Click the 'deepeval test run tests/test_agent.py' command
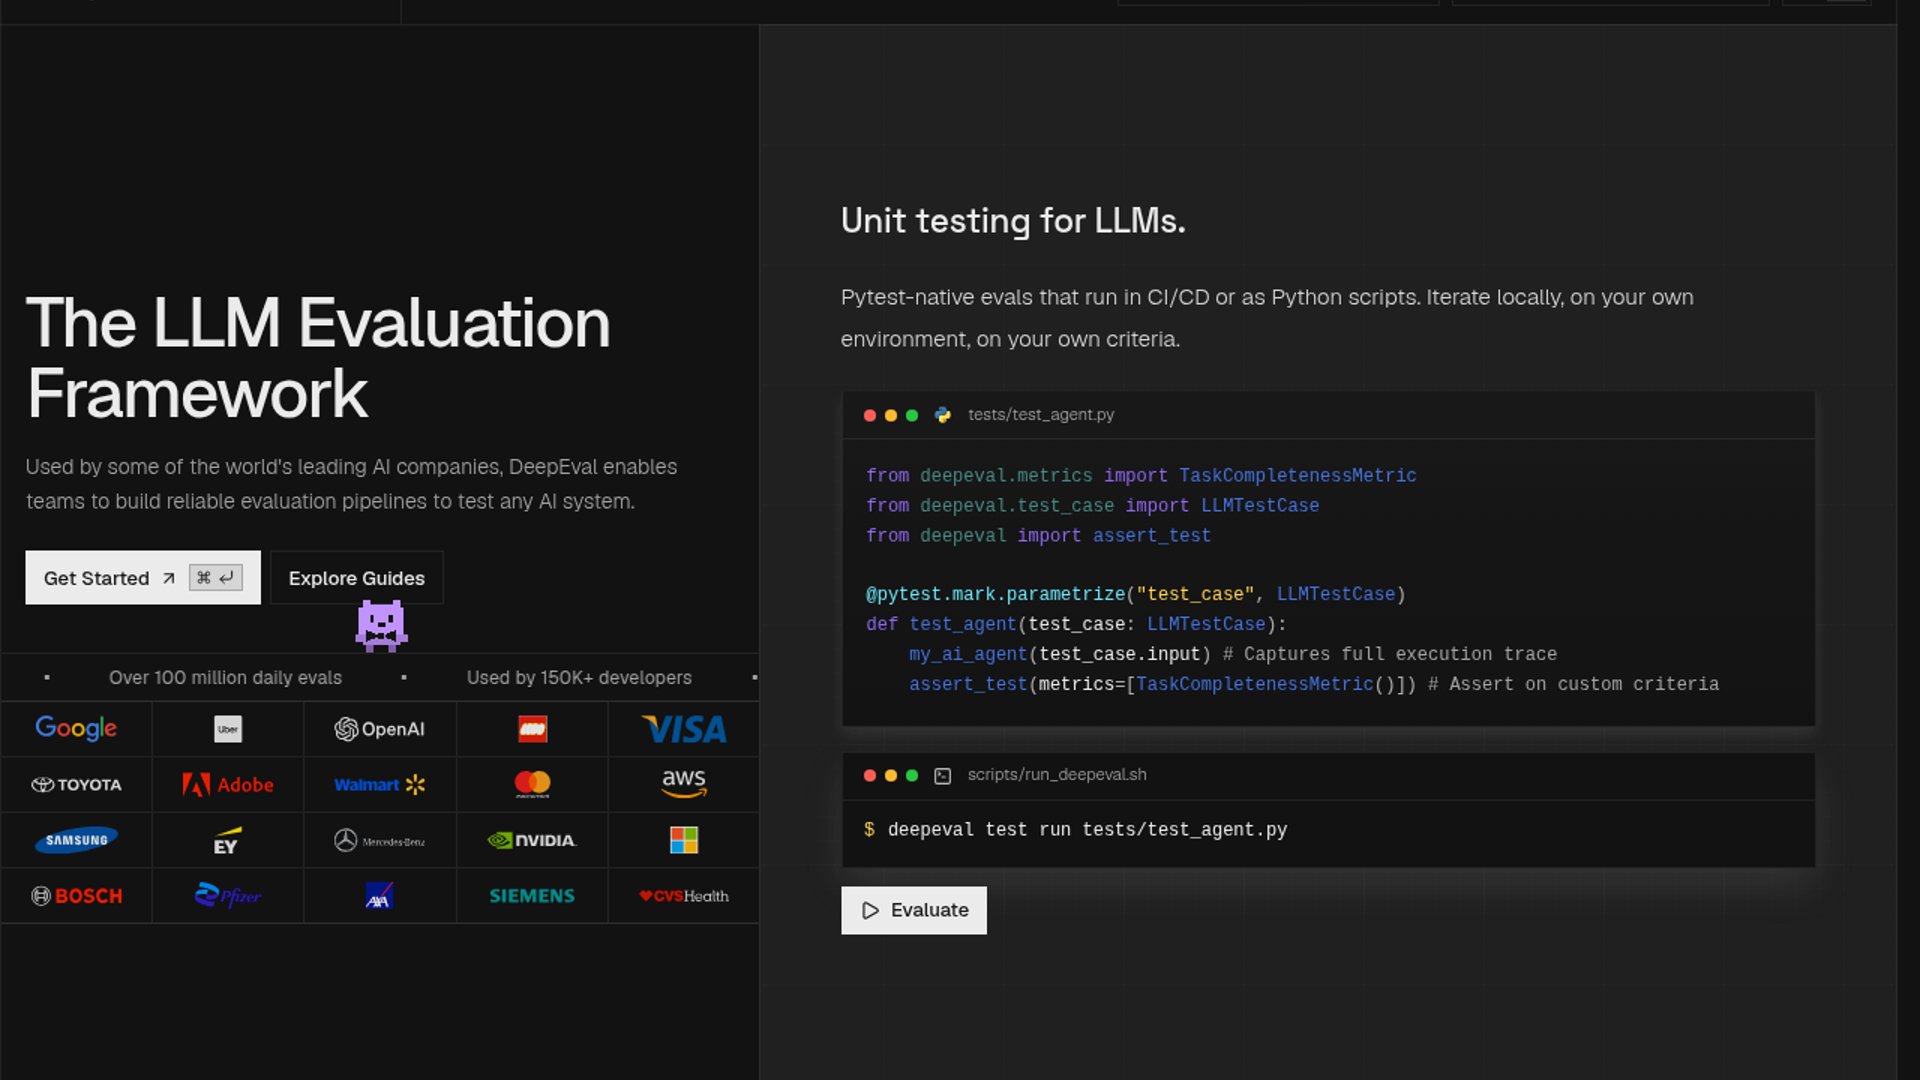Viewport: 1920px width, 1080px height. click(x=1087, y=830)
